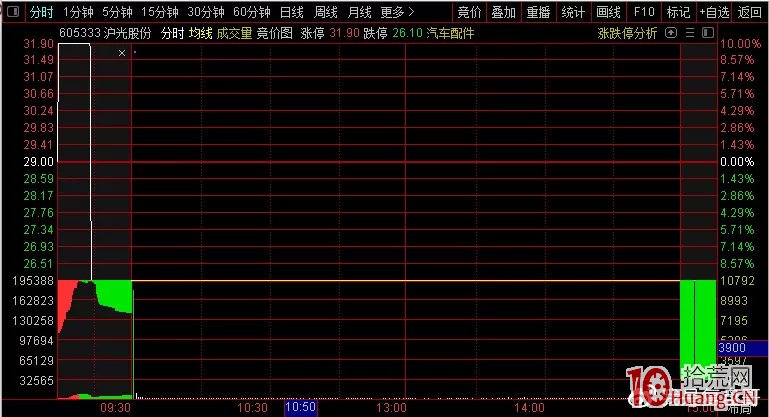The image size is (769, 417).
Task: Click the 涨停 31.90 limit-up value
Action: pyautogui.click(x=330, y=33)
